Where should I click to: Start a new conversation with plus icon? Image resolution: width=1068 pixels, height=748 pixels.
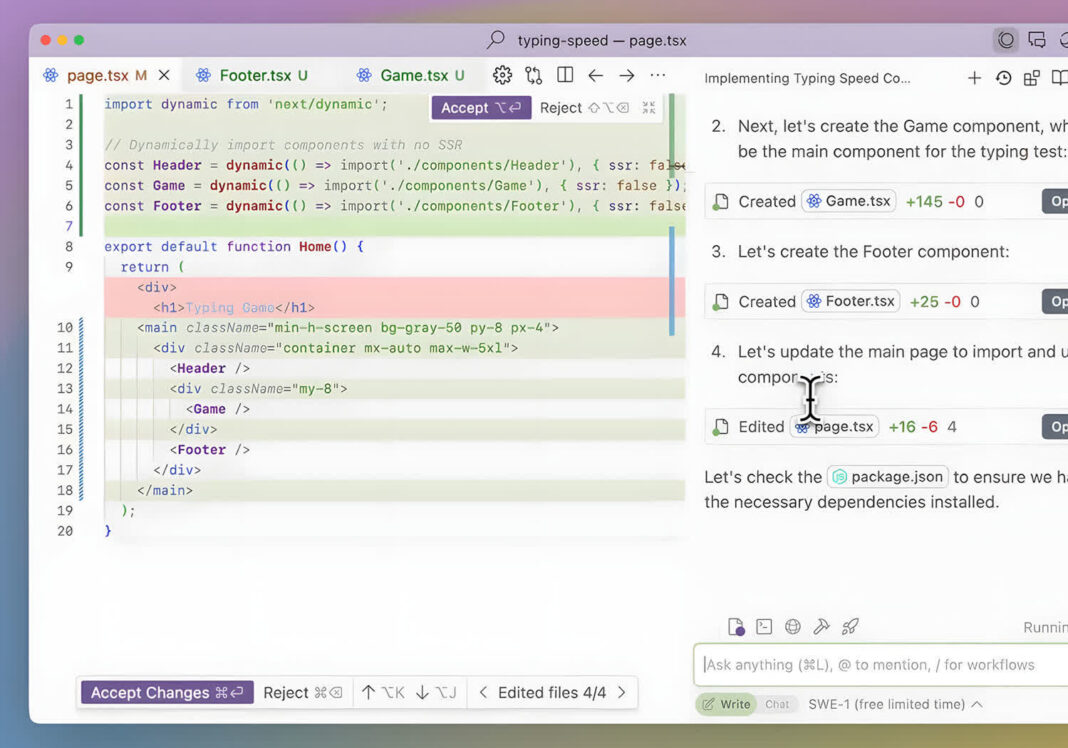pos(974,78)
